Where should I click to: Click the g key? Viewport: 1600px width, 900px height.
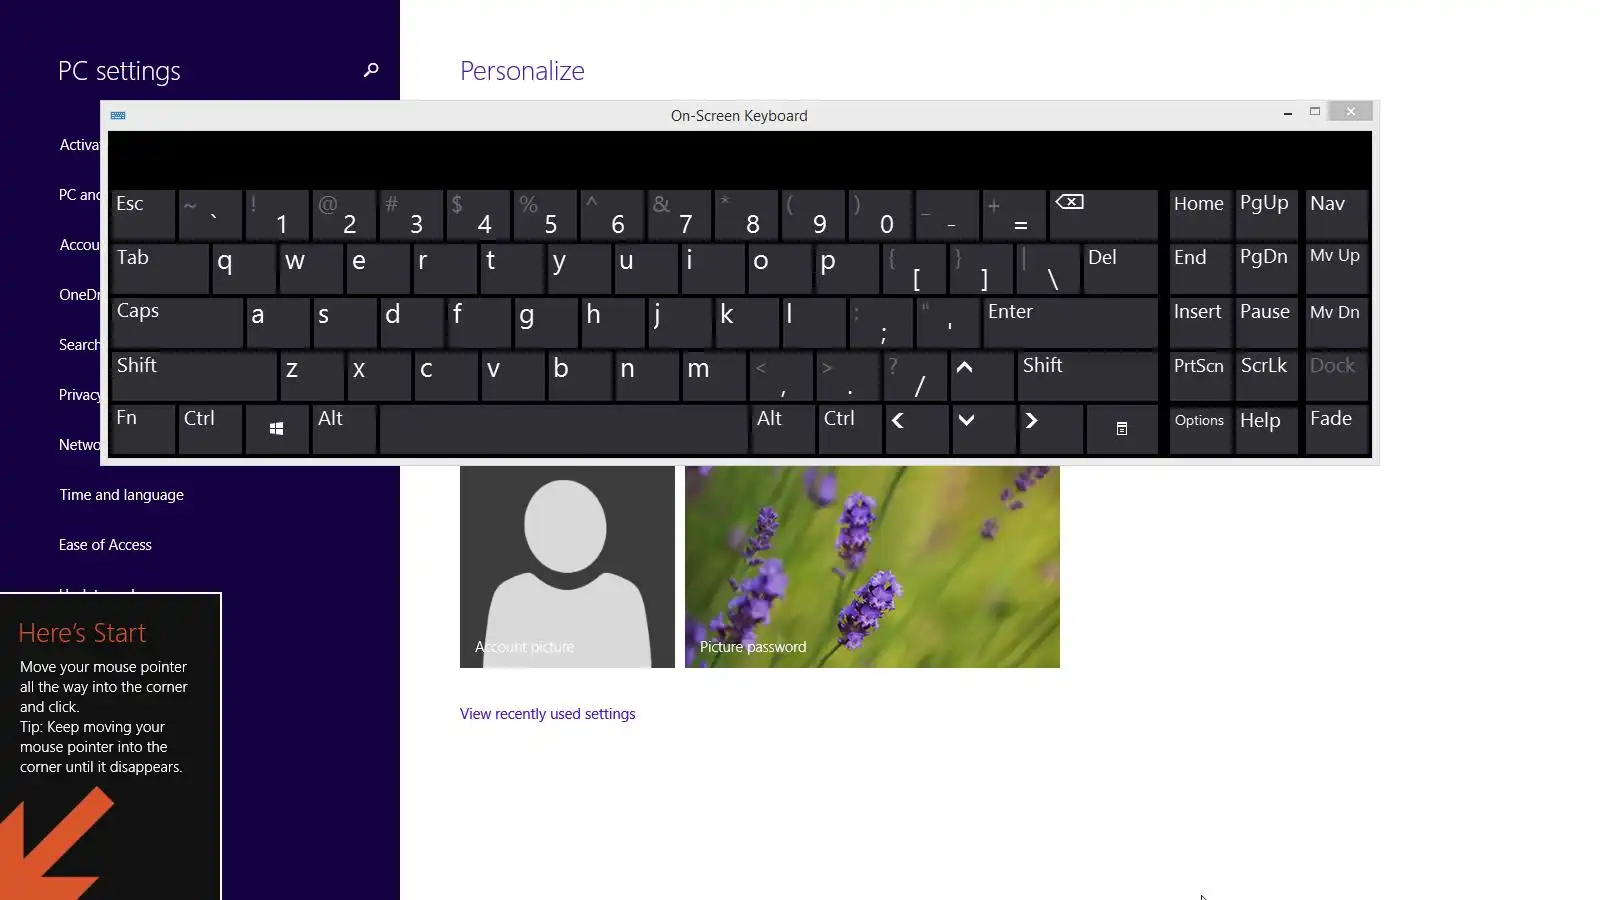coord(545,322)
